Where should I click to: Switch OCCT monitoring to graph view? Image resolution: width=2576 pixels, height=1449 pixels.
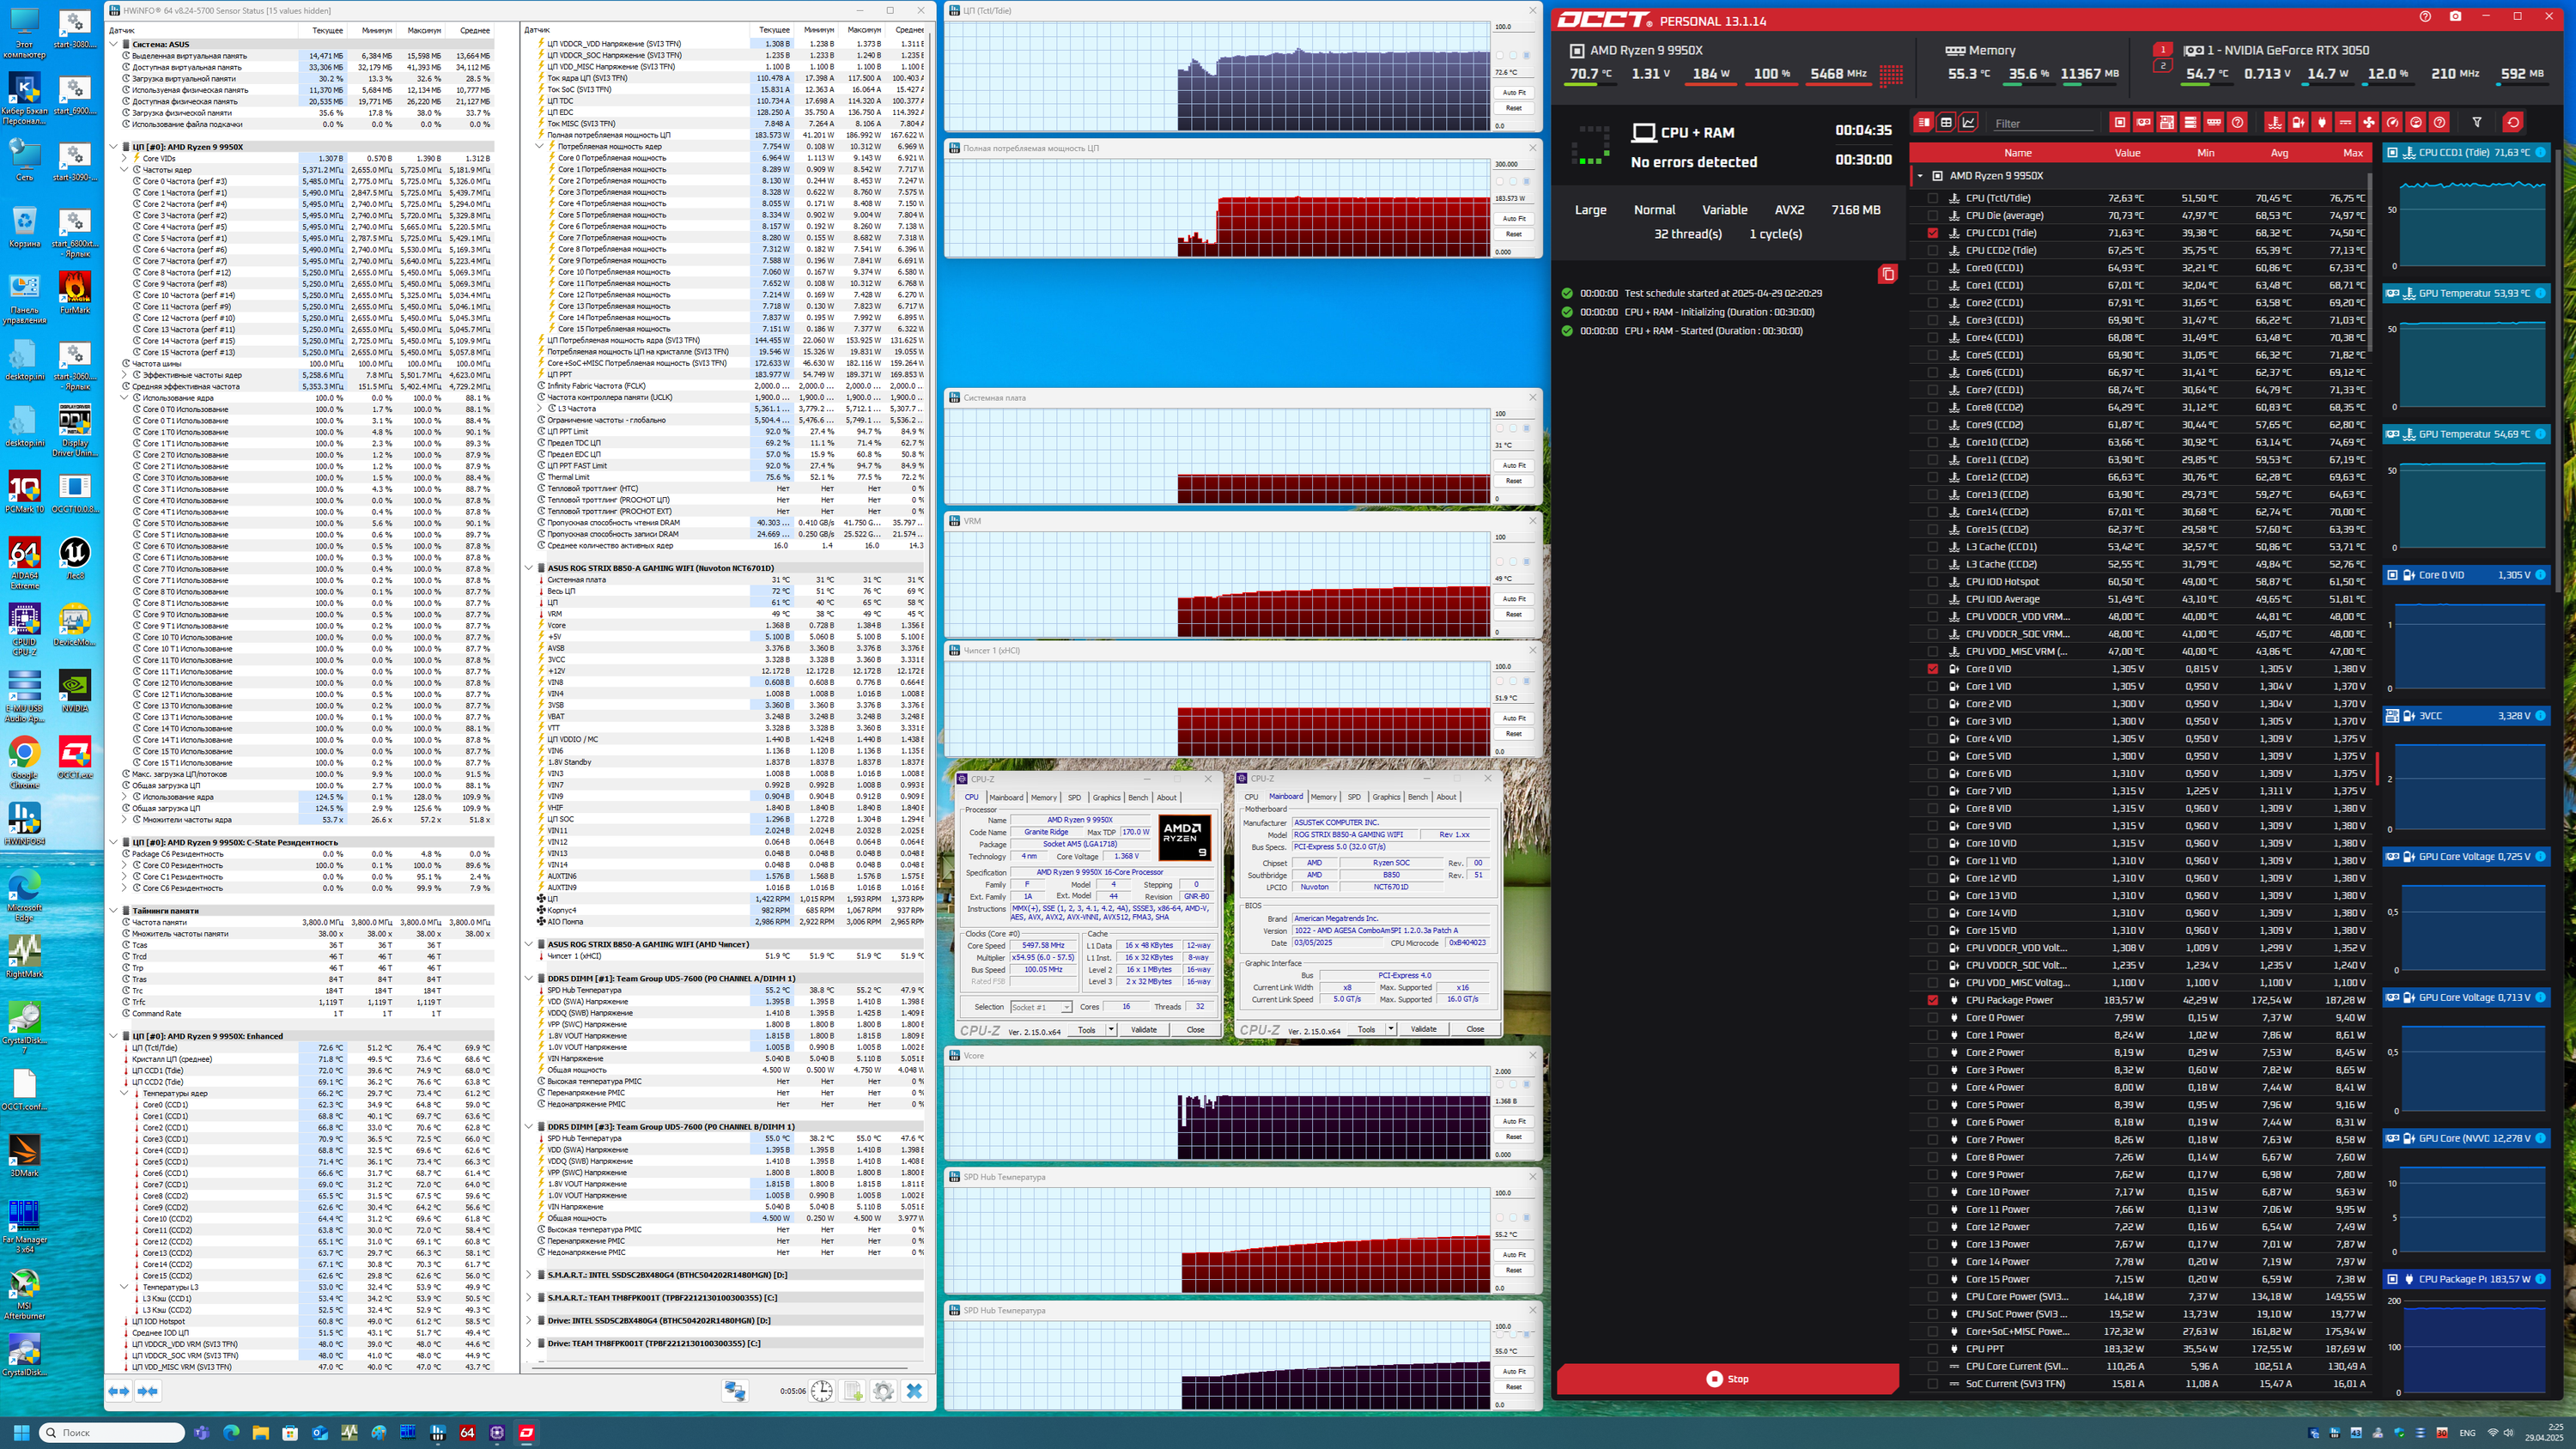click(x=1969, y=122)
